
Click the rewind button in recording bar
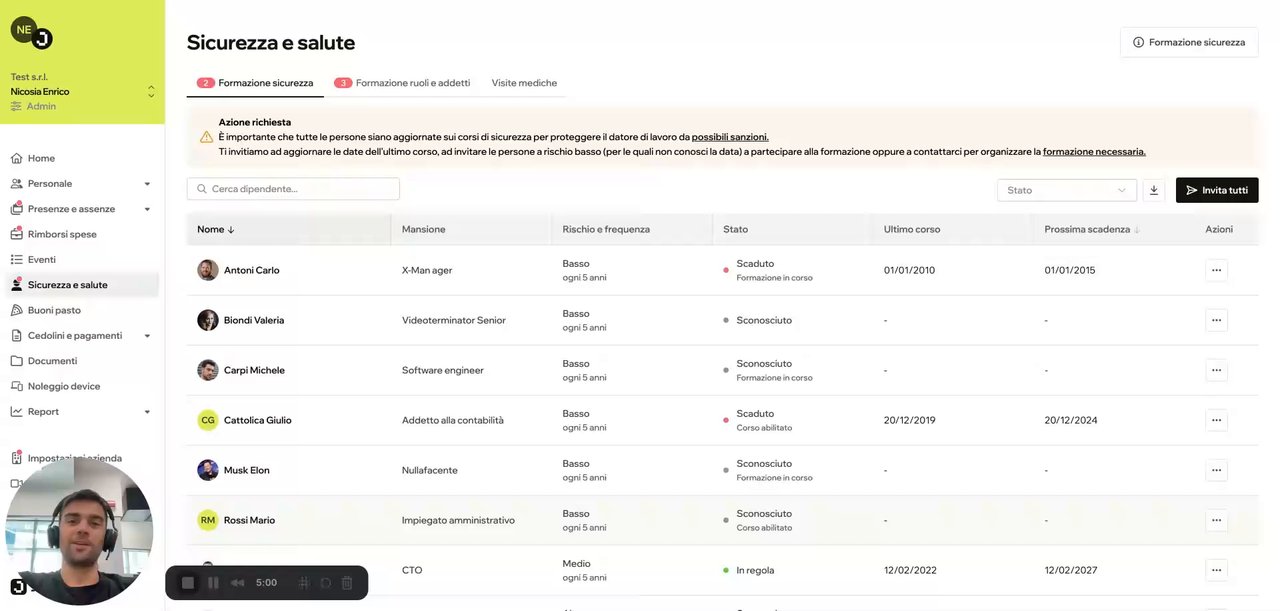238,583
